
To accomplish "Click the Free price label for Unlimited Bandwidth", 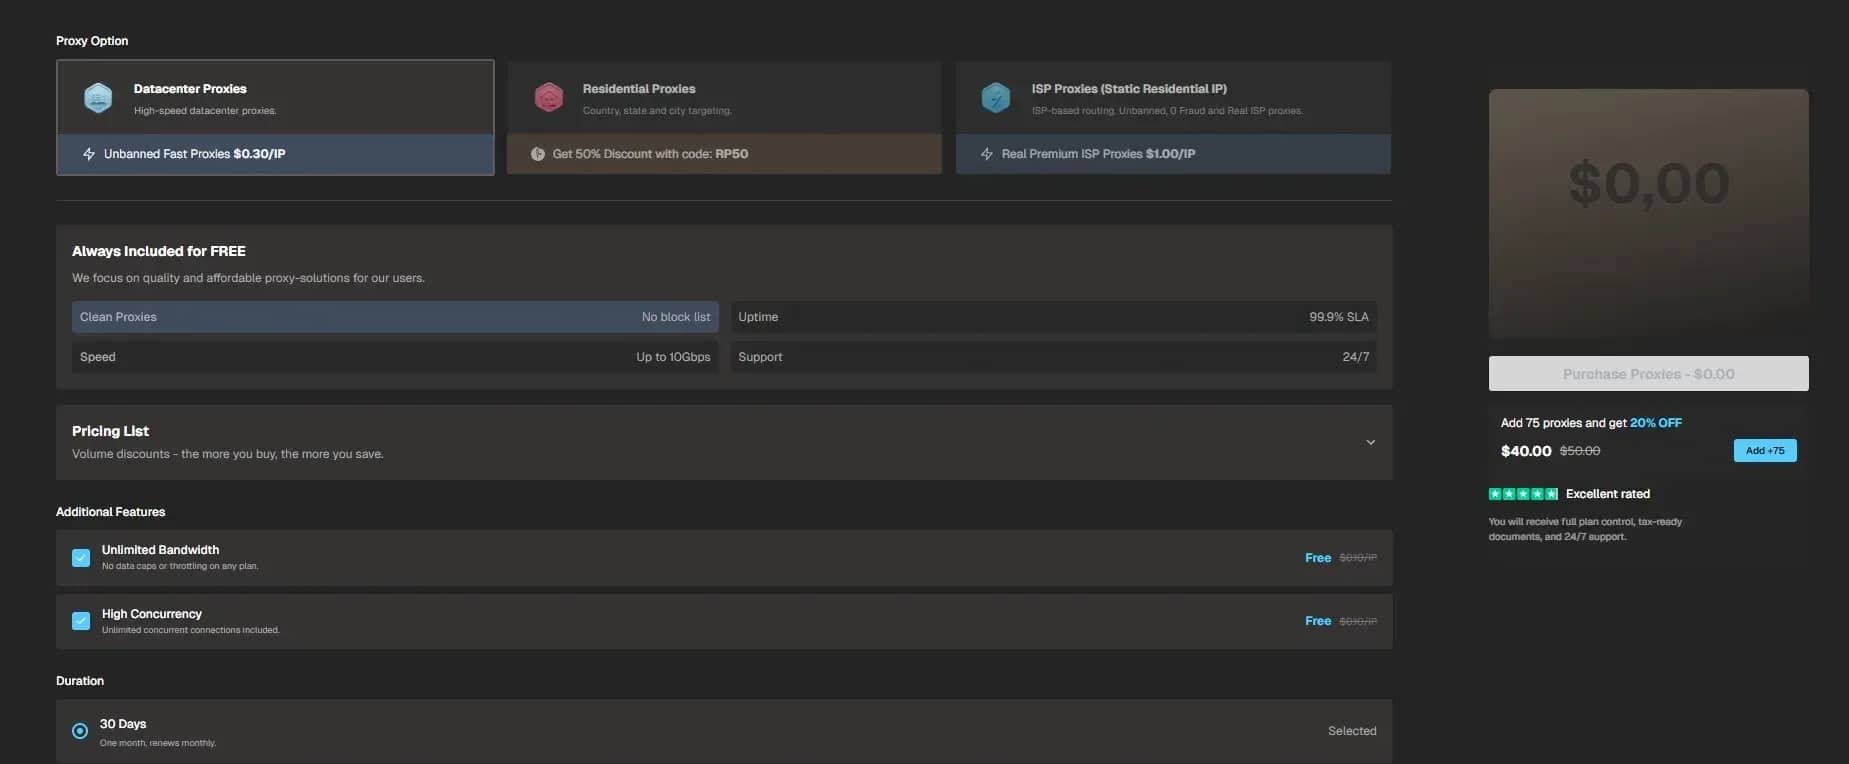I will point(1318,558).
